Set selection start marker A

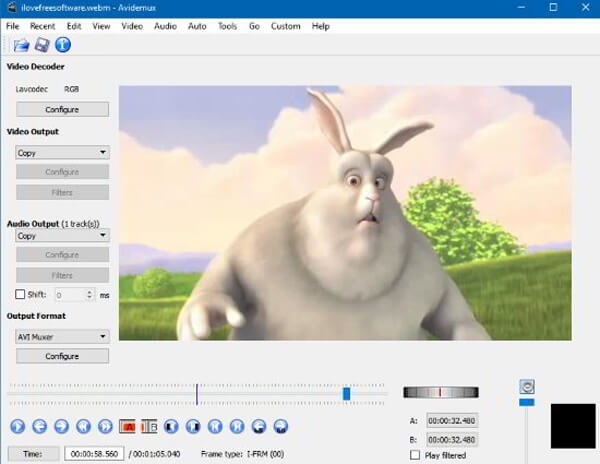(127, 426)
